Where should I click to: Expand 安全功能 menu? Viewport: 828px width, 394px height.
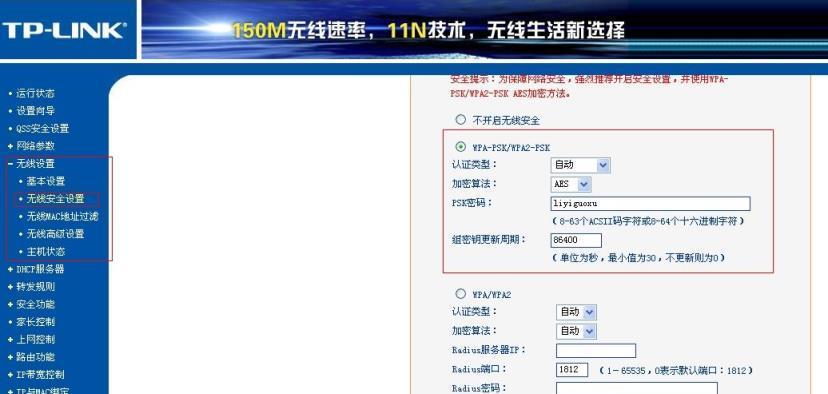pos(35,304)
